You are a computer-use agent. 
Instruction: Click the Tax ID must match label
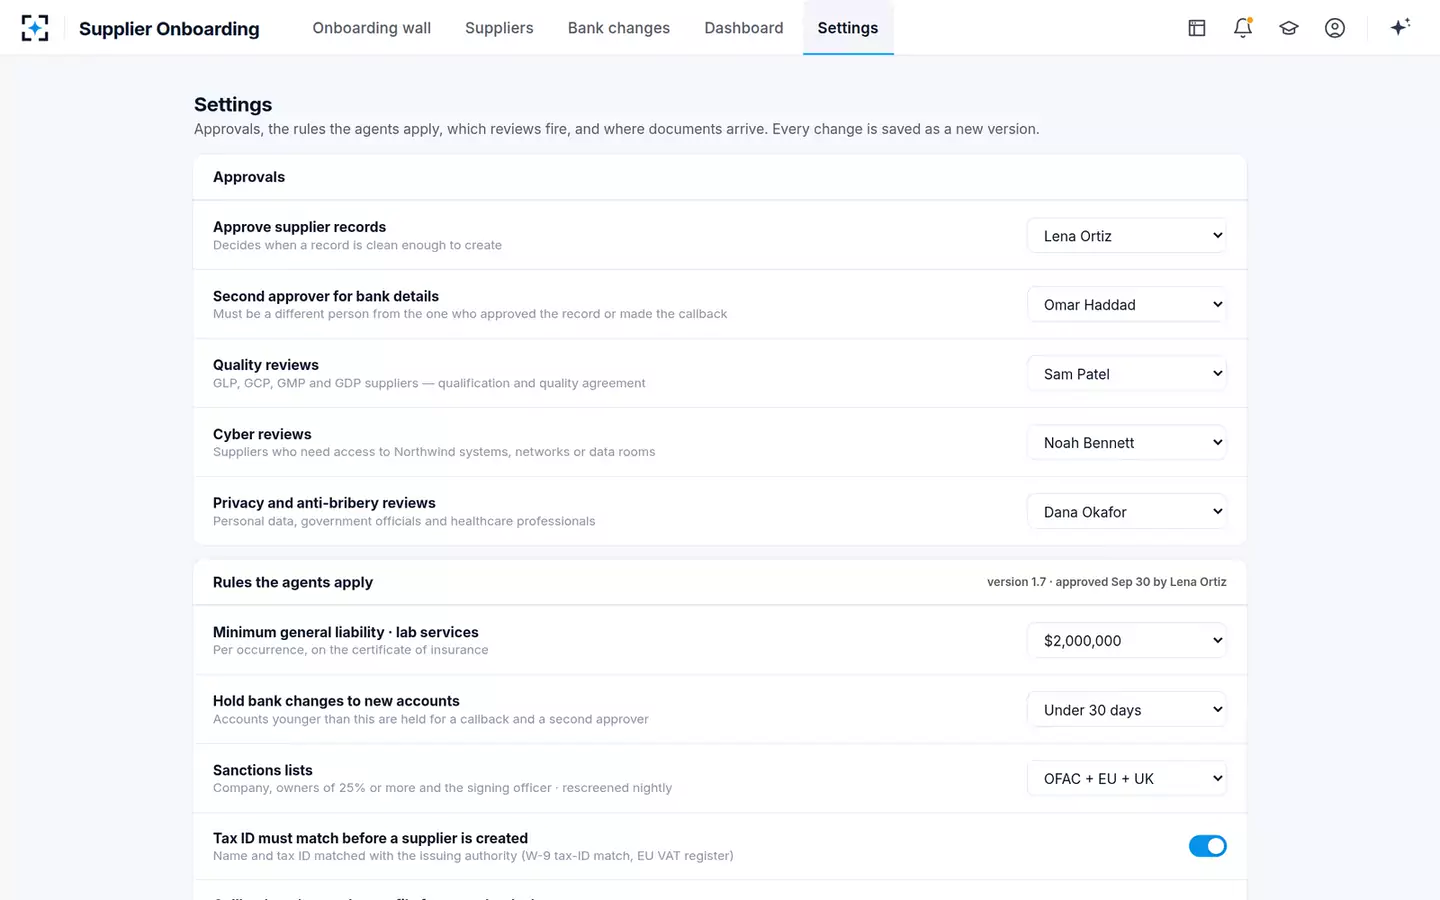click(x=370, y=838)
